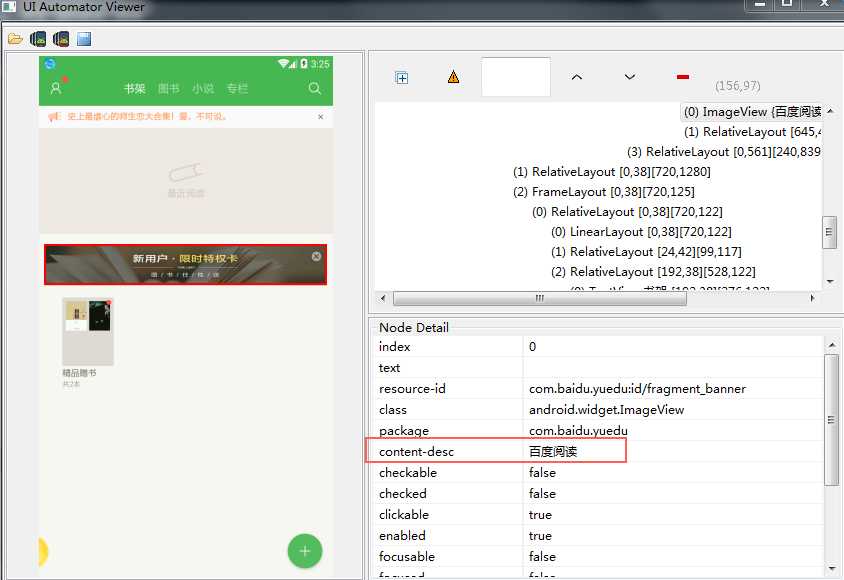Tap the user profile icon in phone preview
The width and height of the screenshot is (844, 580).
(x=56, y=88)
